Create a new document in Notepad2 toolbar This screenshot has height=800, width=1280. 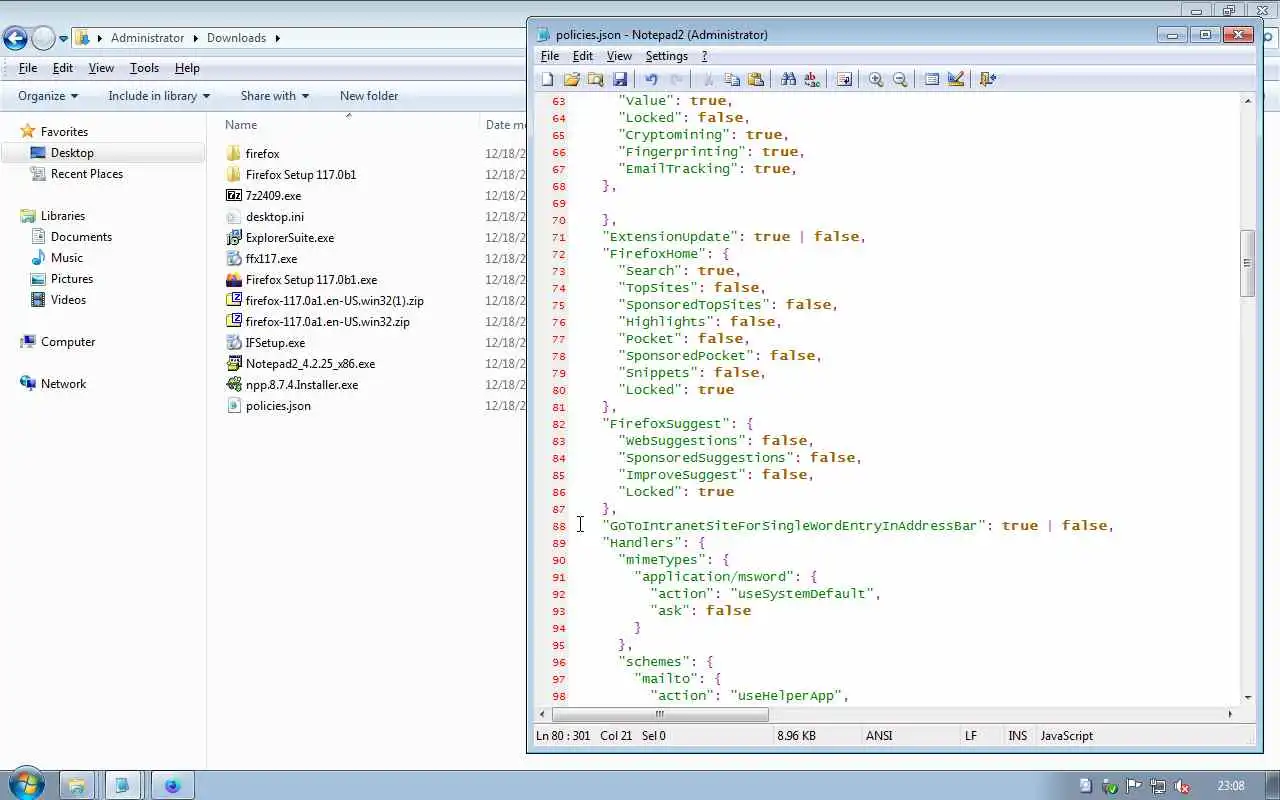coord(547,79)
